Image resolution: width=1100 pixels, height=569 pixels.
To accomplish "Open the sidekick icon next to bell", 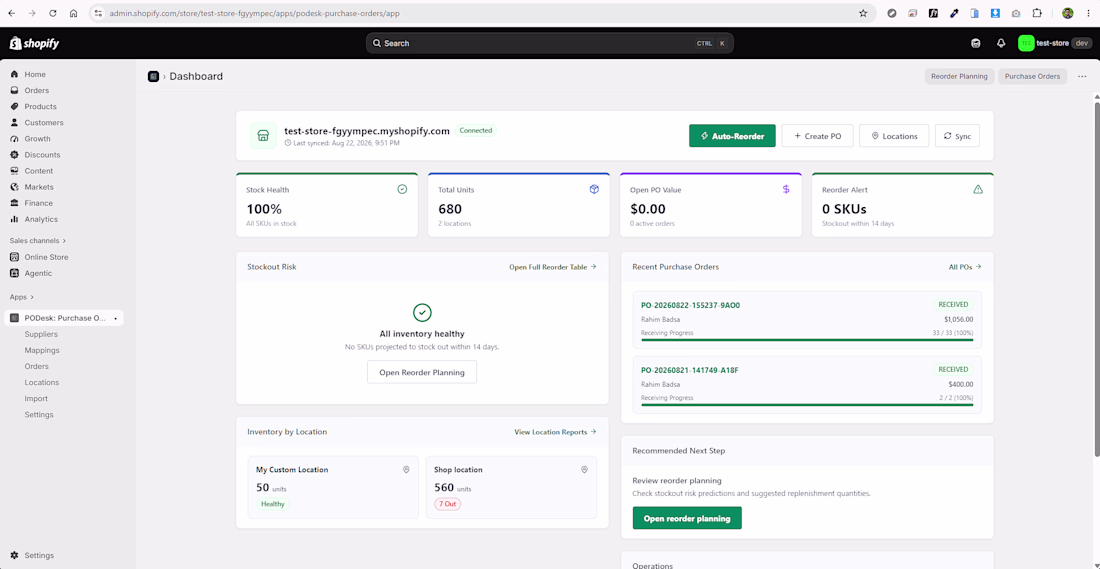I will 975,43.
